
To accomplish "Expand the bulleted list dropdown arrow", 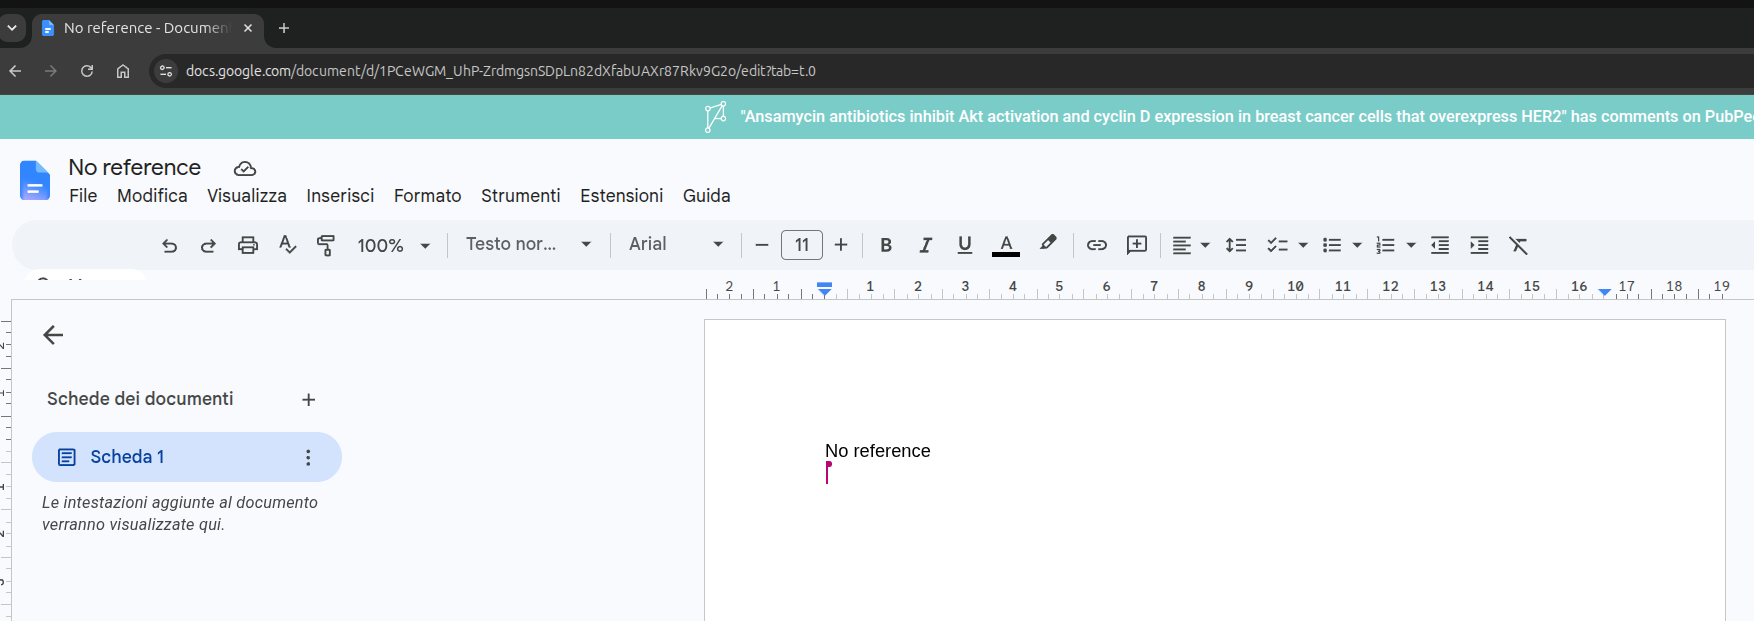I will 1357,245.
